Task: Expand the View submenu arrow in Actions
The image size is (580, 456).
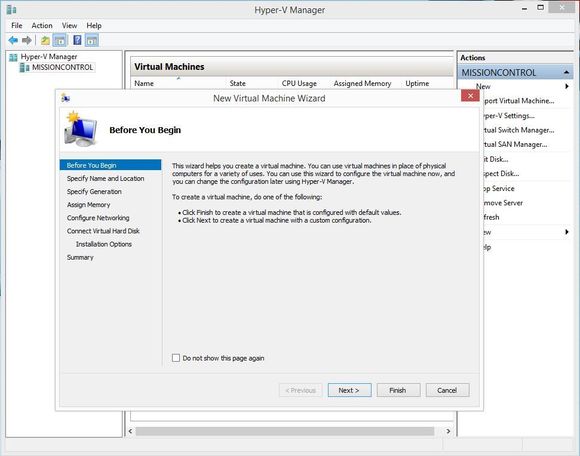Action: [x=567, y=232]
